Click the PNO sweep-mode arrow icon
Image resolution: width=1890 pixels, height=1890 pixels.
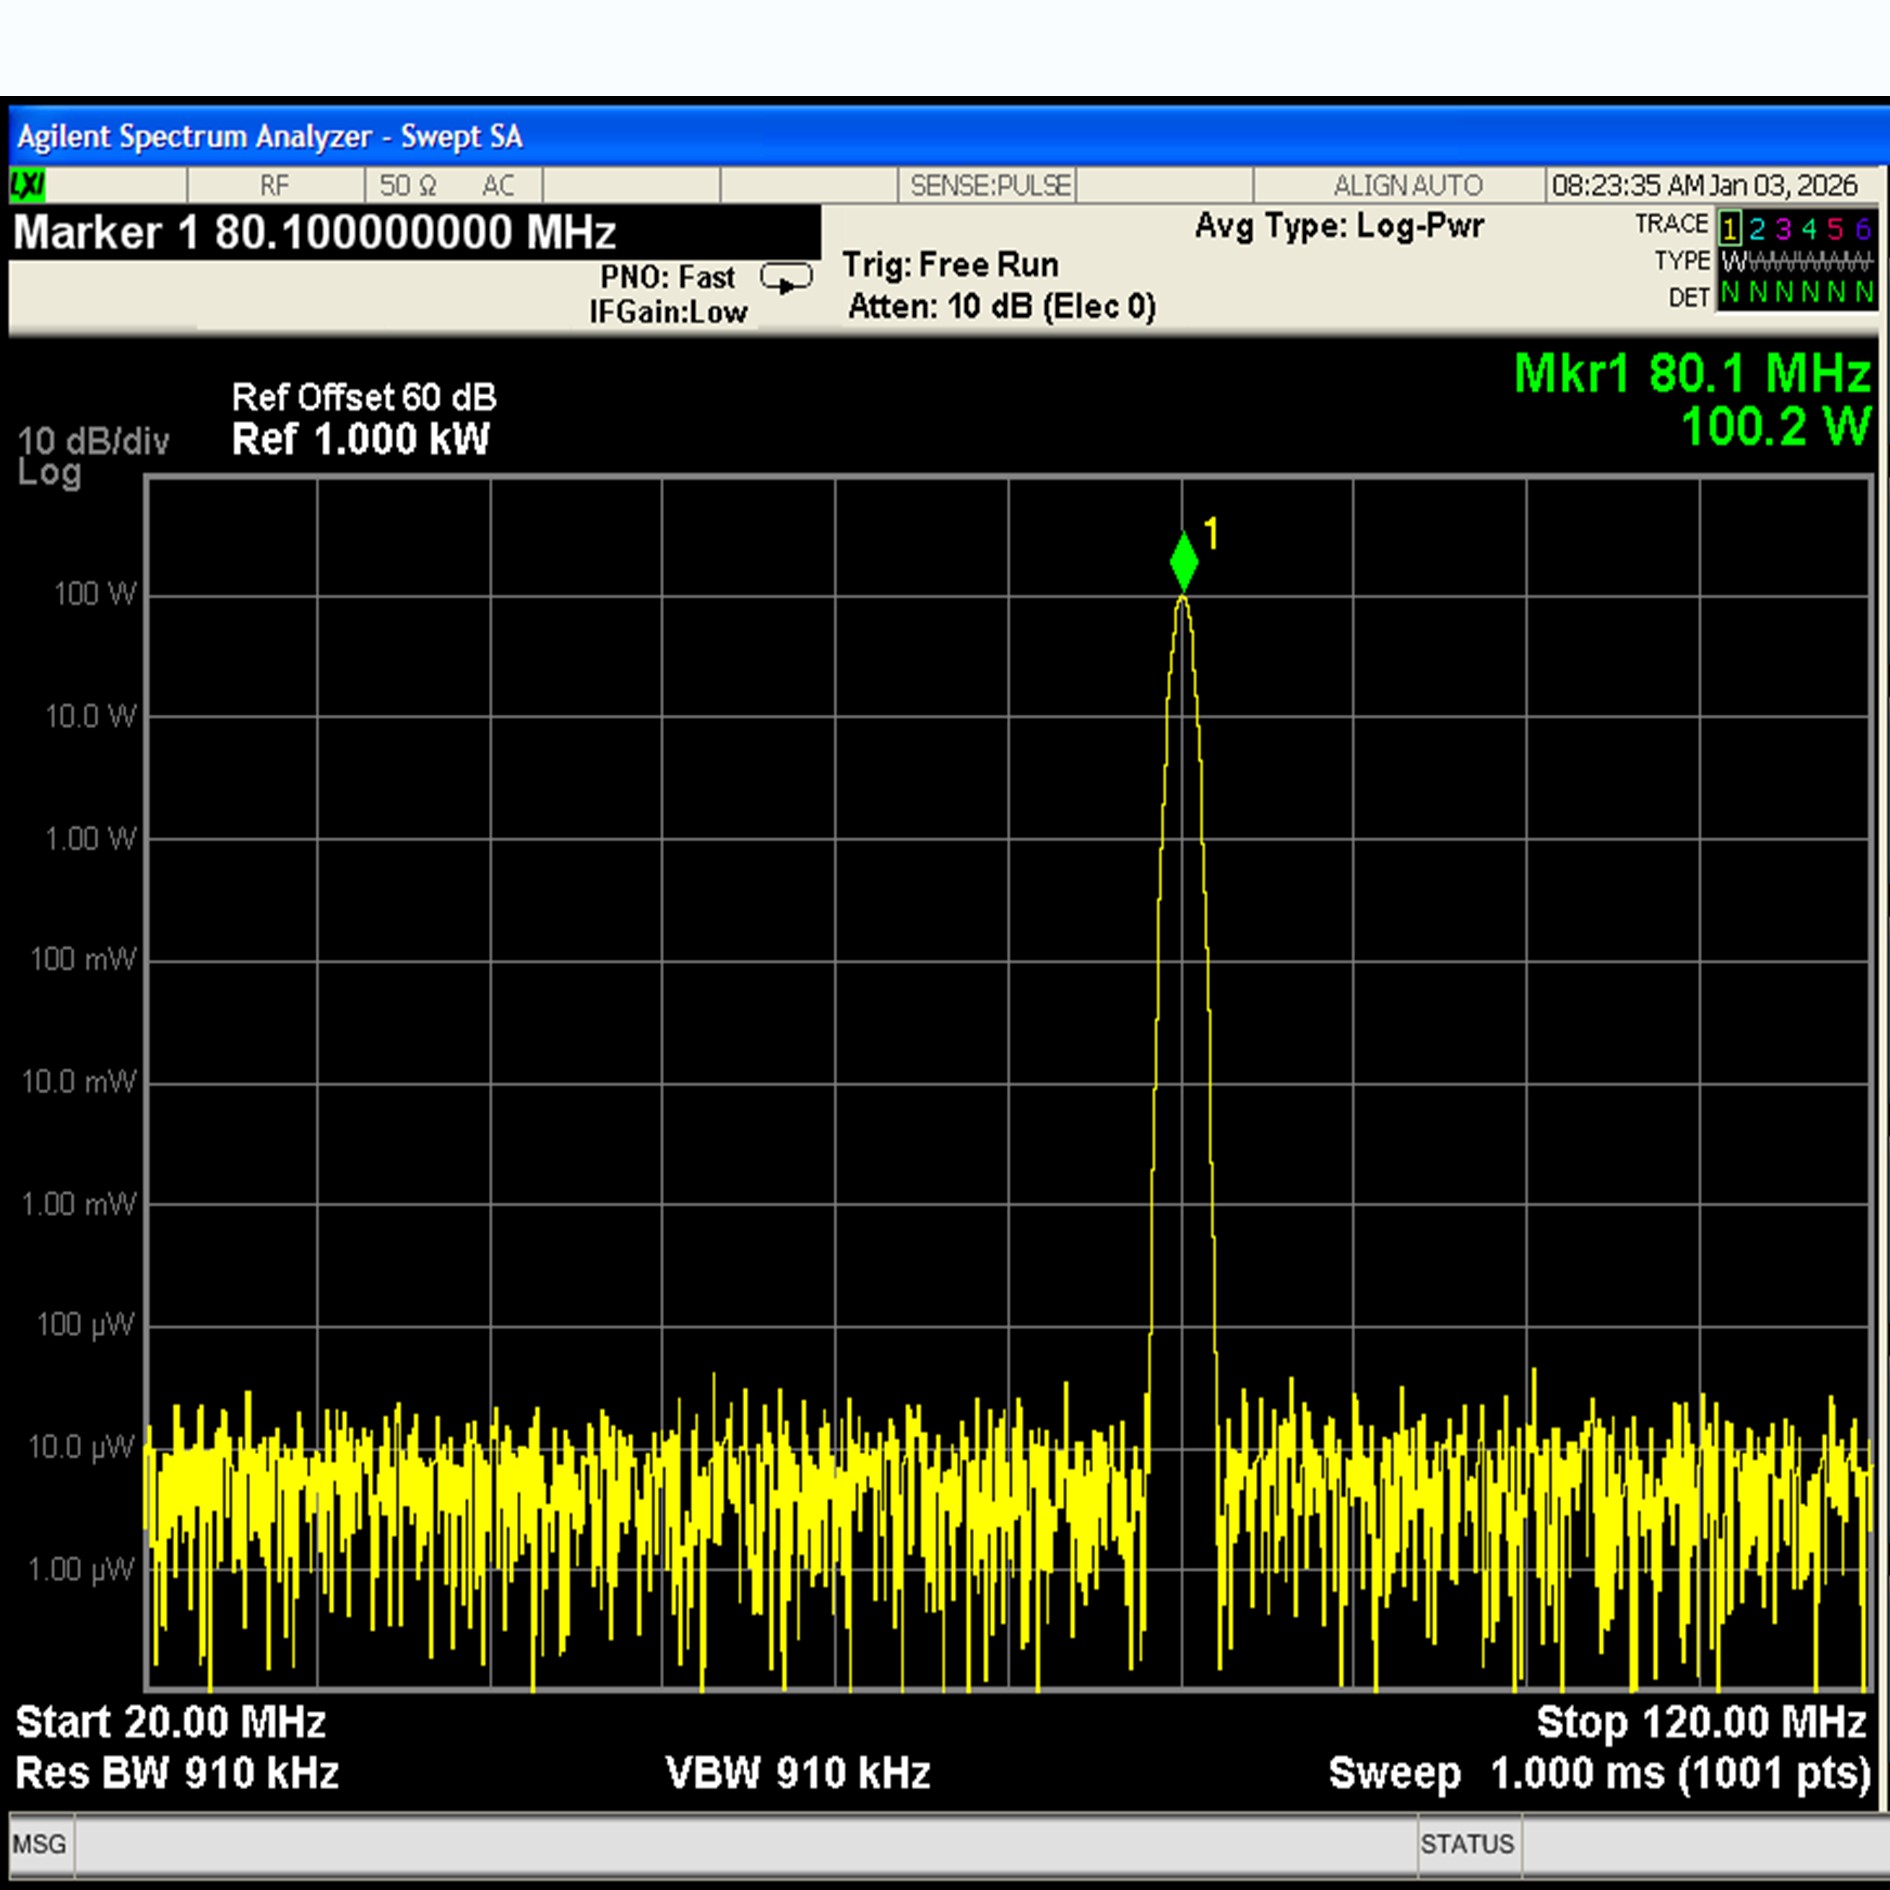pos(786,278)
